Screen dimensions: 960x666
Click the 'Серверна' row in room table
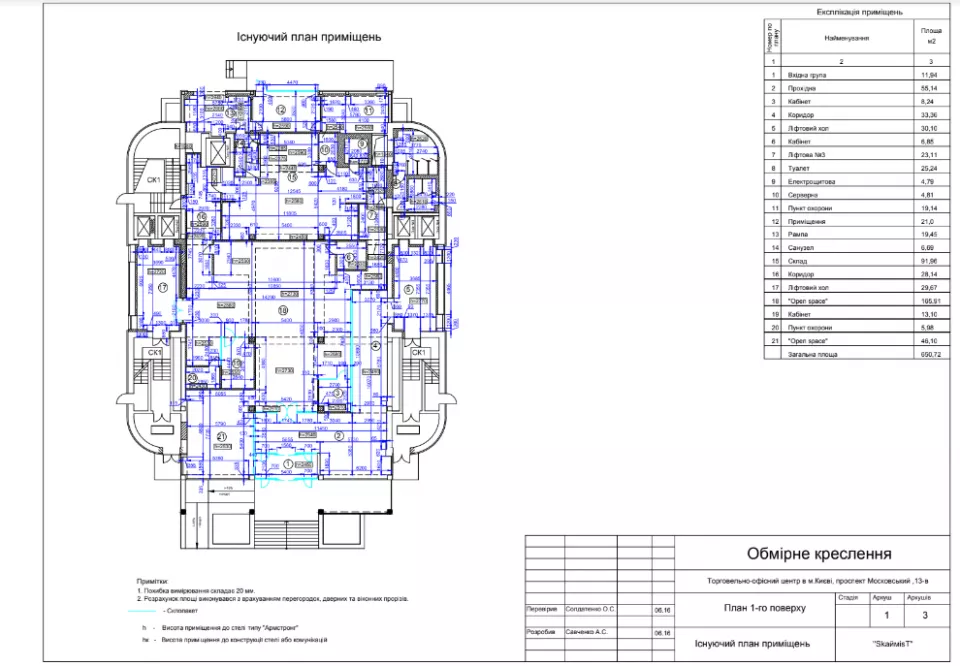[836, 196]
